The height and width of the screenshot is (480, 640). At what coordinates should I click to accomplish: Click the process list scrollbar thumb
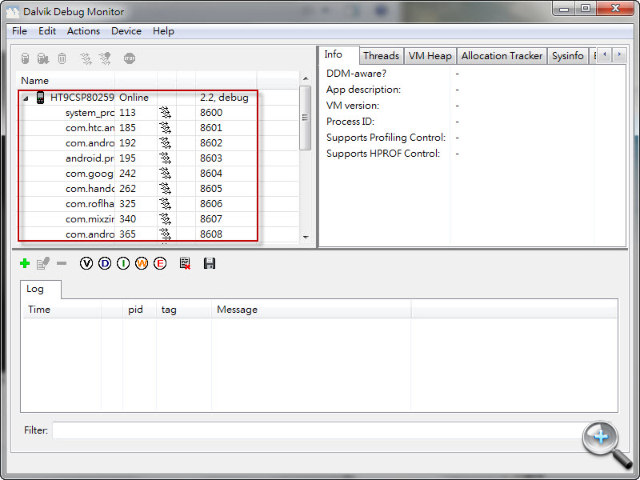click(305, 118)
